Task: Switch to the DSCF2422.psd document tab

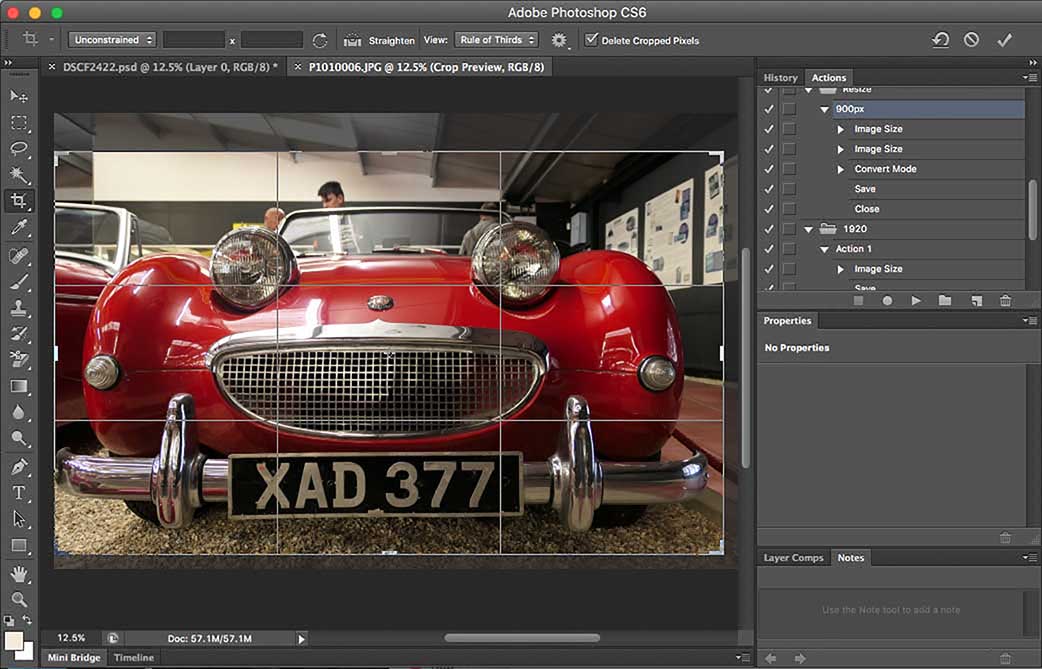Action: click(x=170, y=67)
